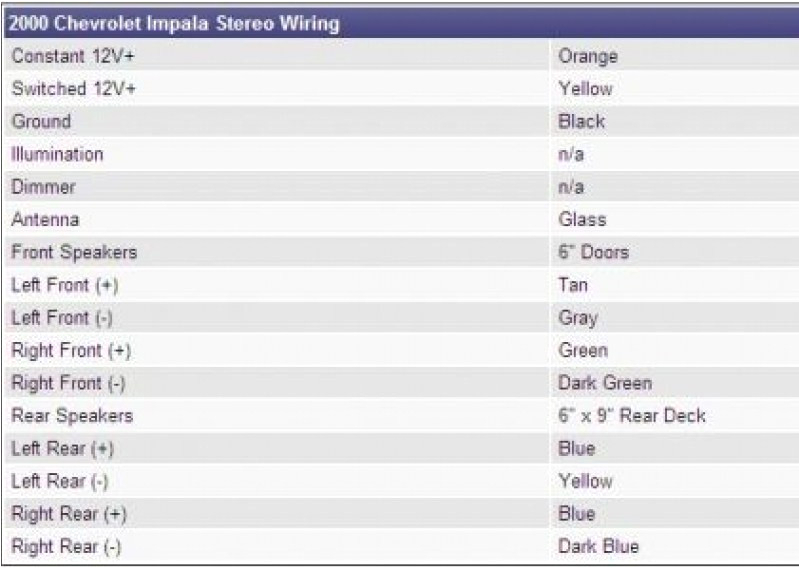Image resolution: width=800 pixels, height=570 pixels.
Task: Click the Gray wire color value
Action: 578,318
